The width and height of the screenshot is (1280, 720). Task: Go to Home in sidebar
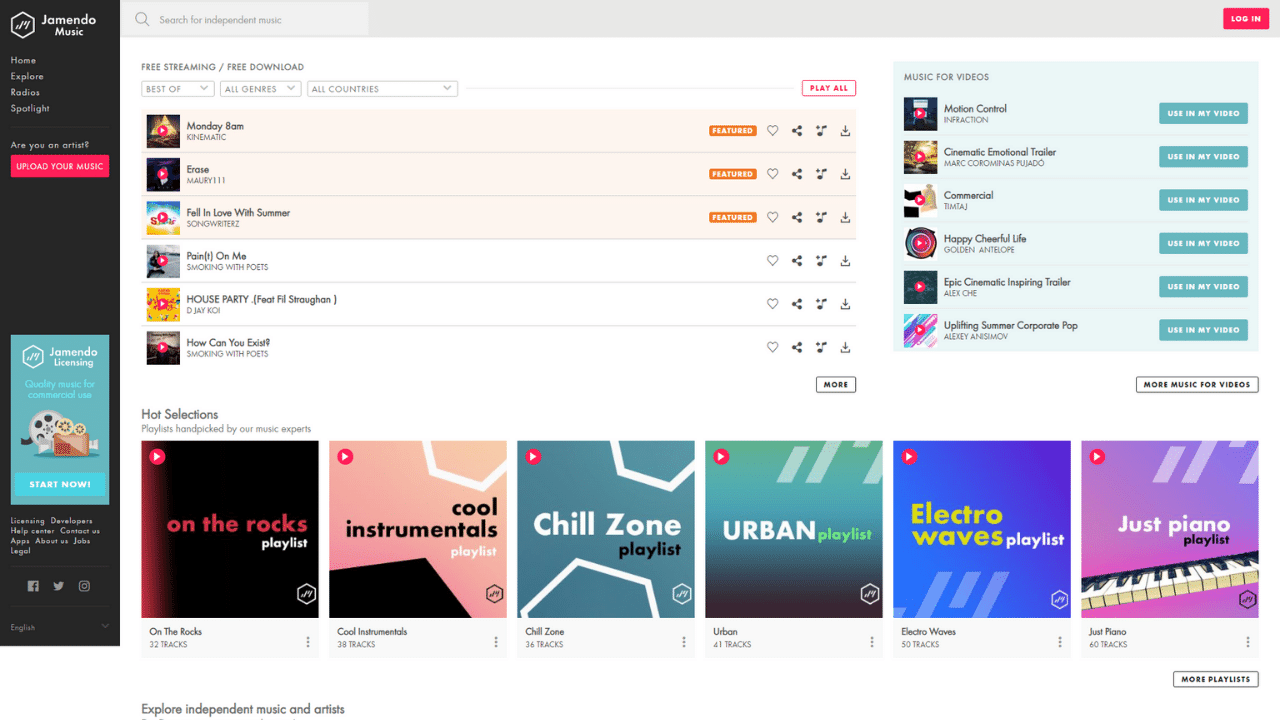pyautogui.click(x=23, y=60)
